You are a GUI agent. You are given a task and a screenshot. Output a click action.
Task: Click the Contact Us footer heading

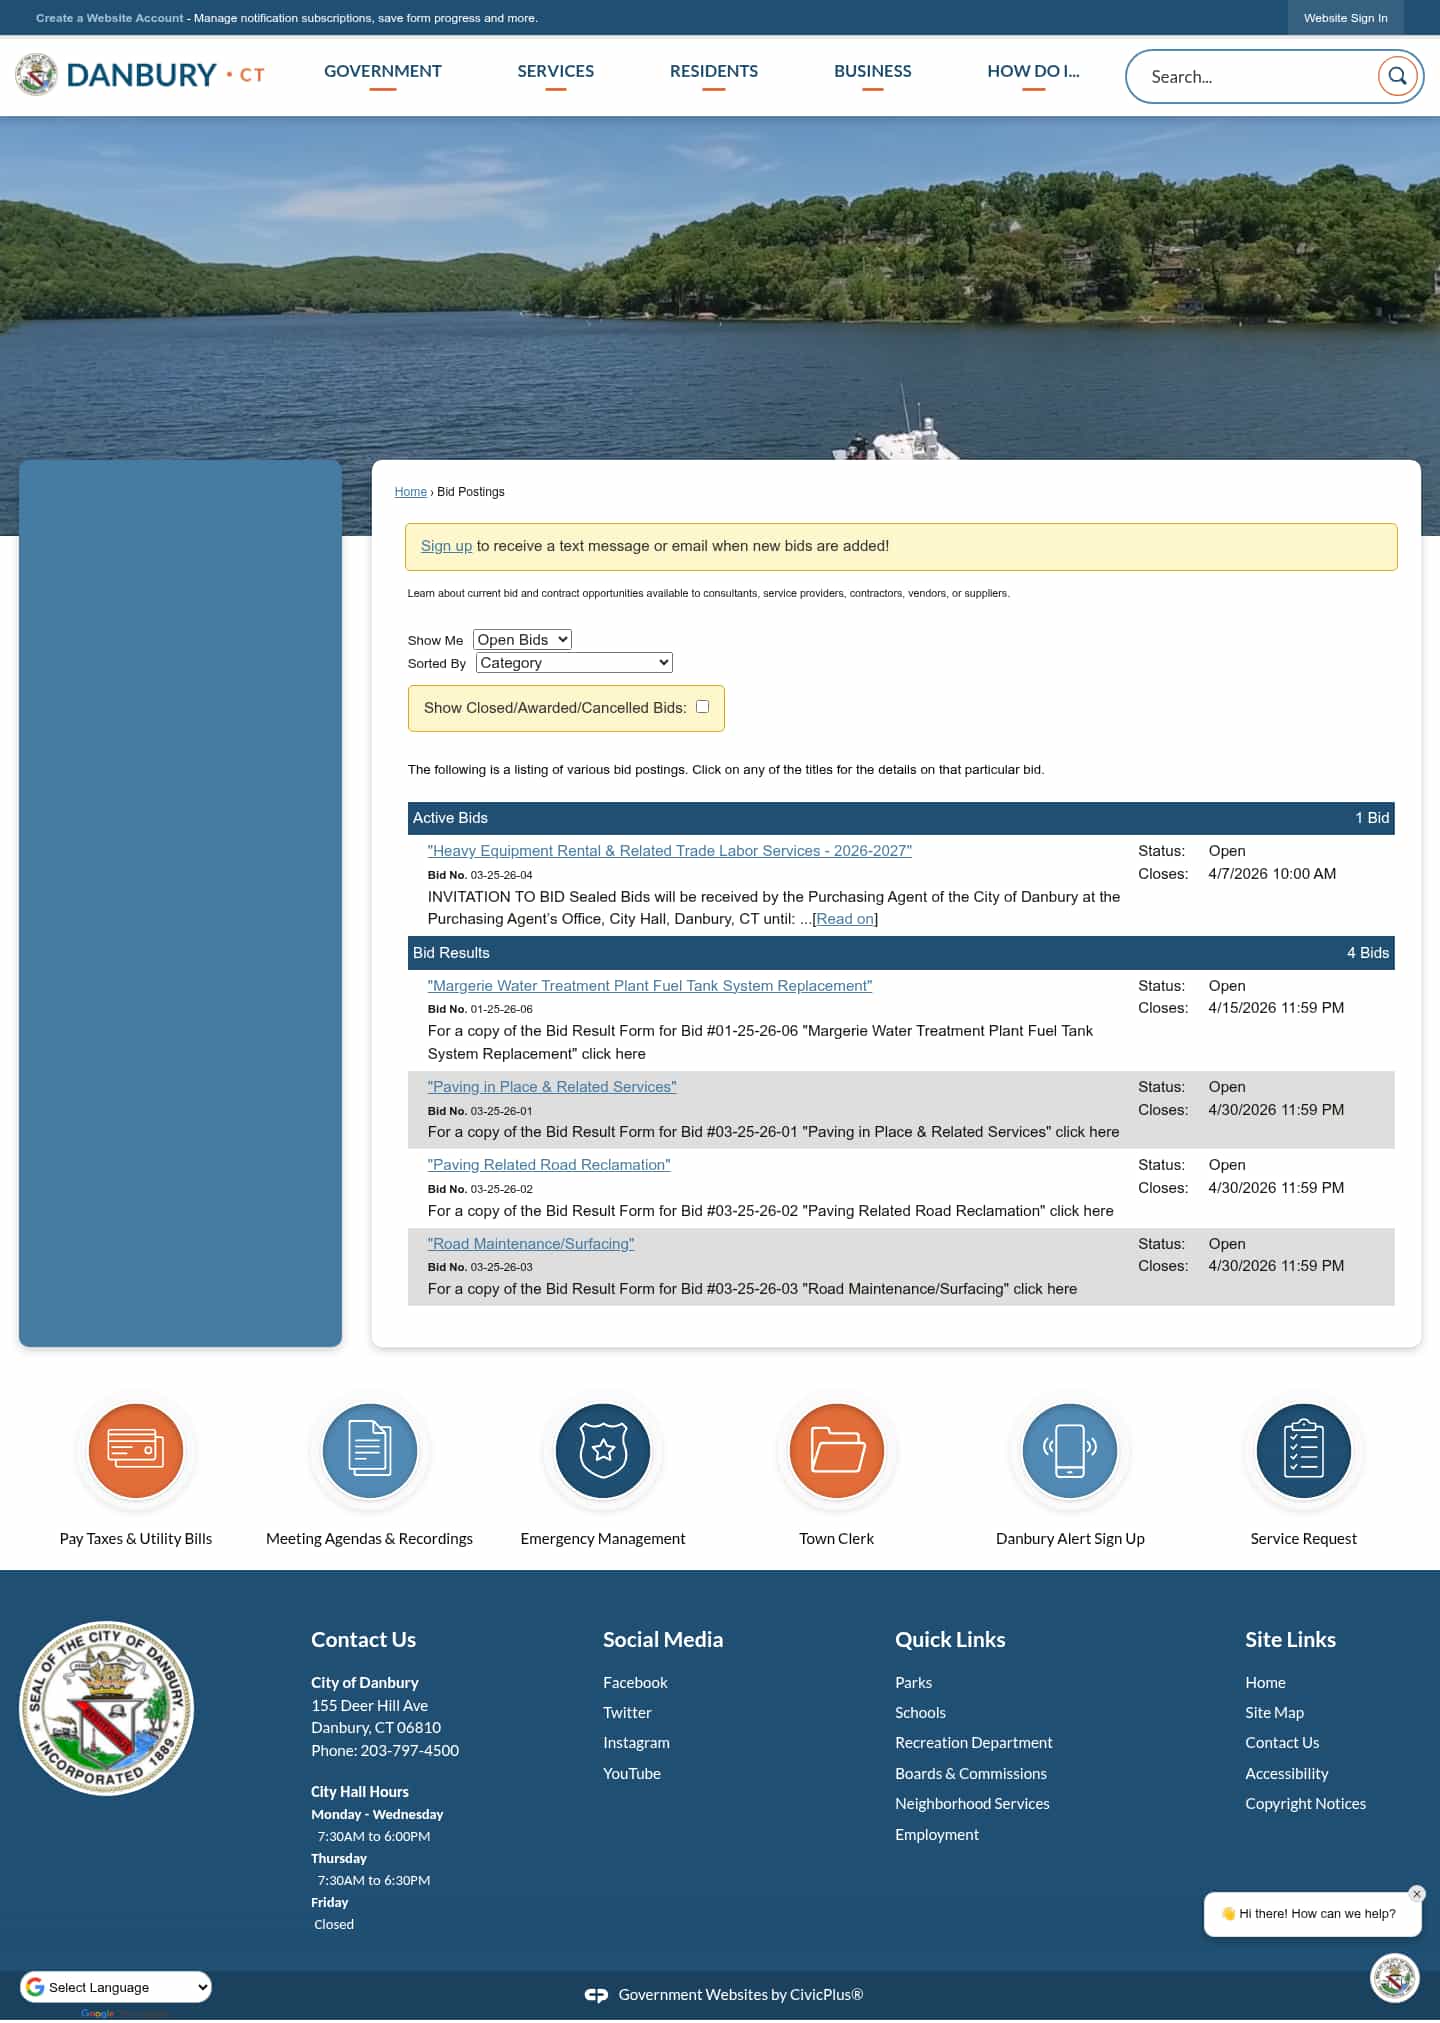(x=363, y=1640)
